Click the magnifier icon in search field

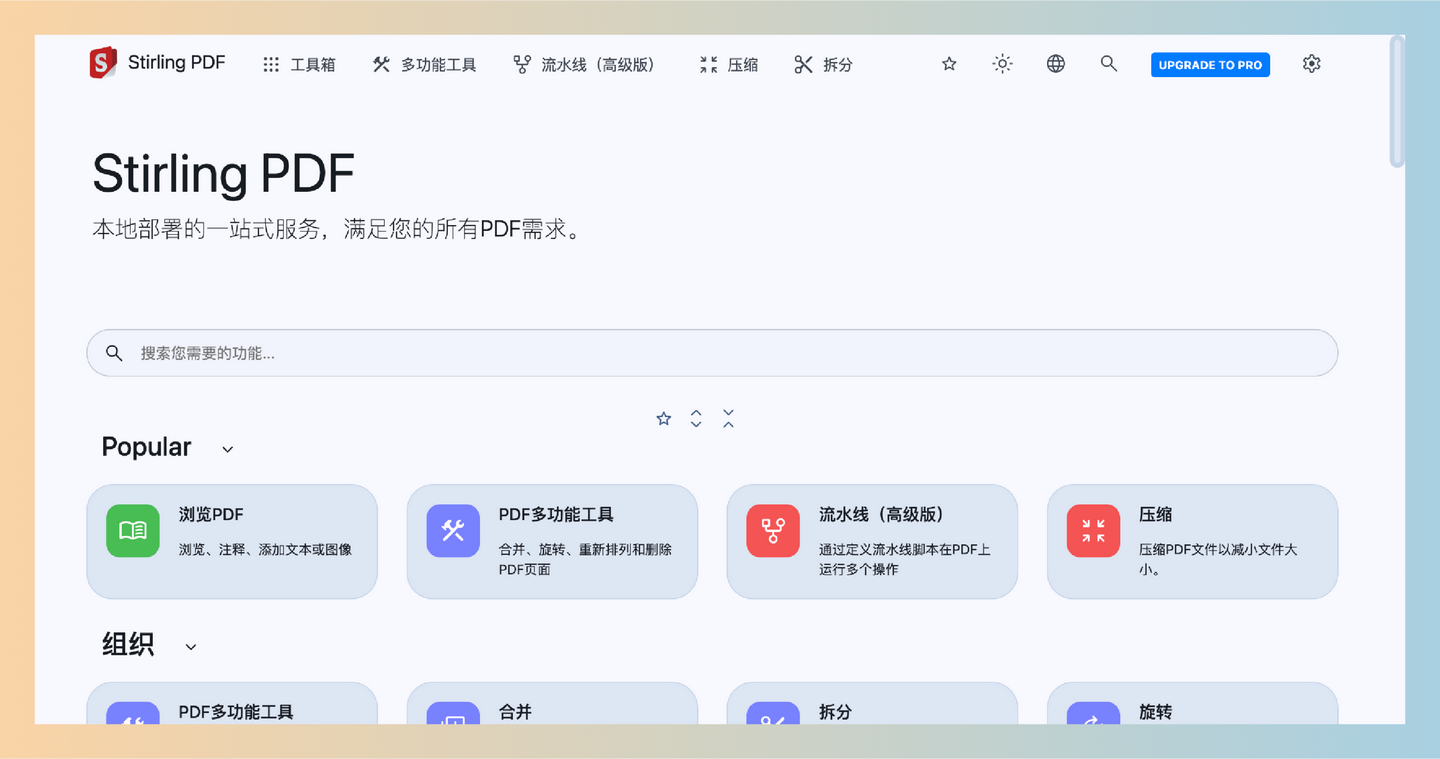[x=114, y=353]
